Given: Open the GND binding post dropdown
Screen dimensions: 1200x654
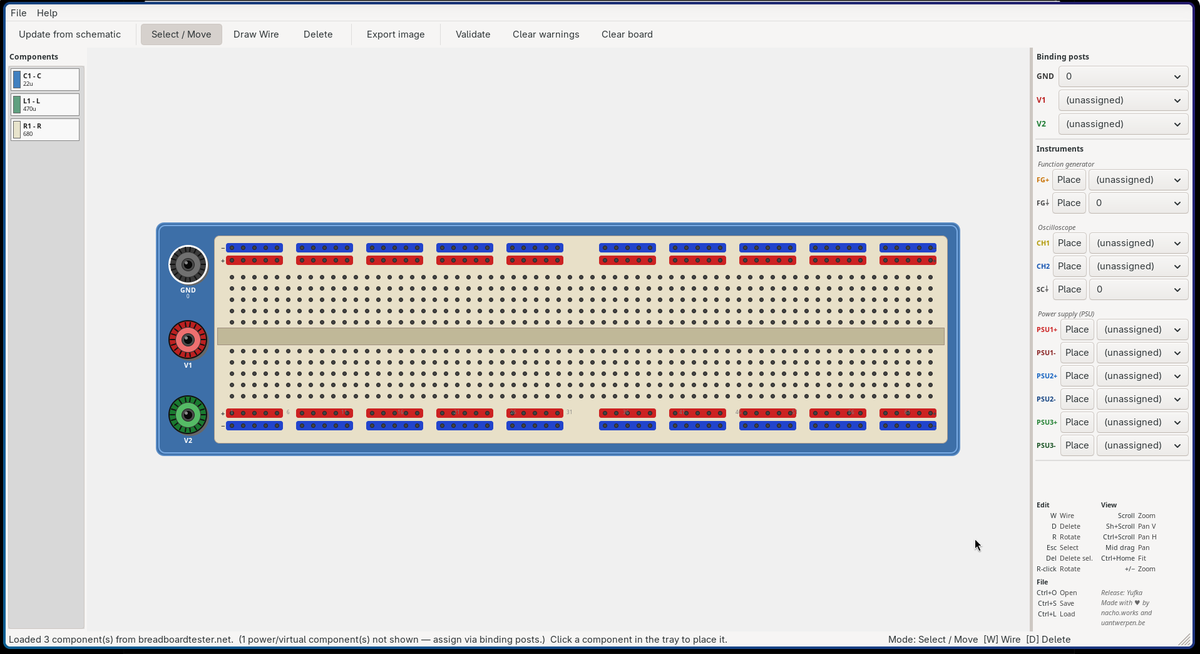Looking at the screenshot, I should [x=1124, y=76].
